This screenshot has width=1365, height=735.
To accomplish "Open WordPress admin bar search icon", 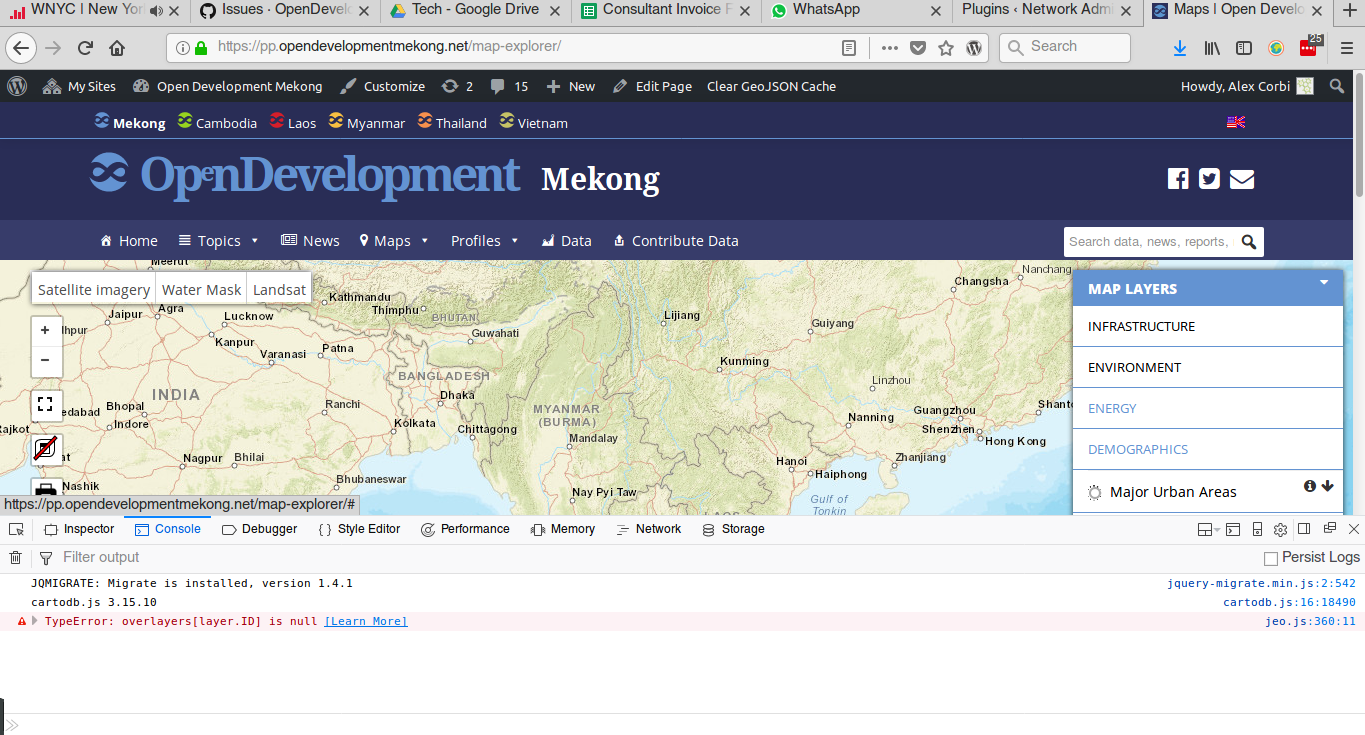I will point(1337,86).
